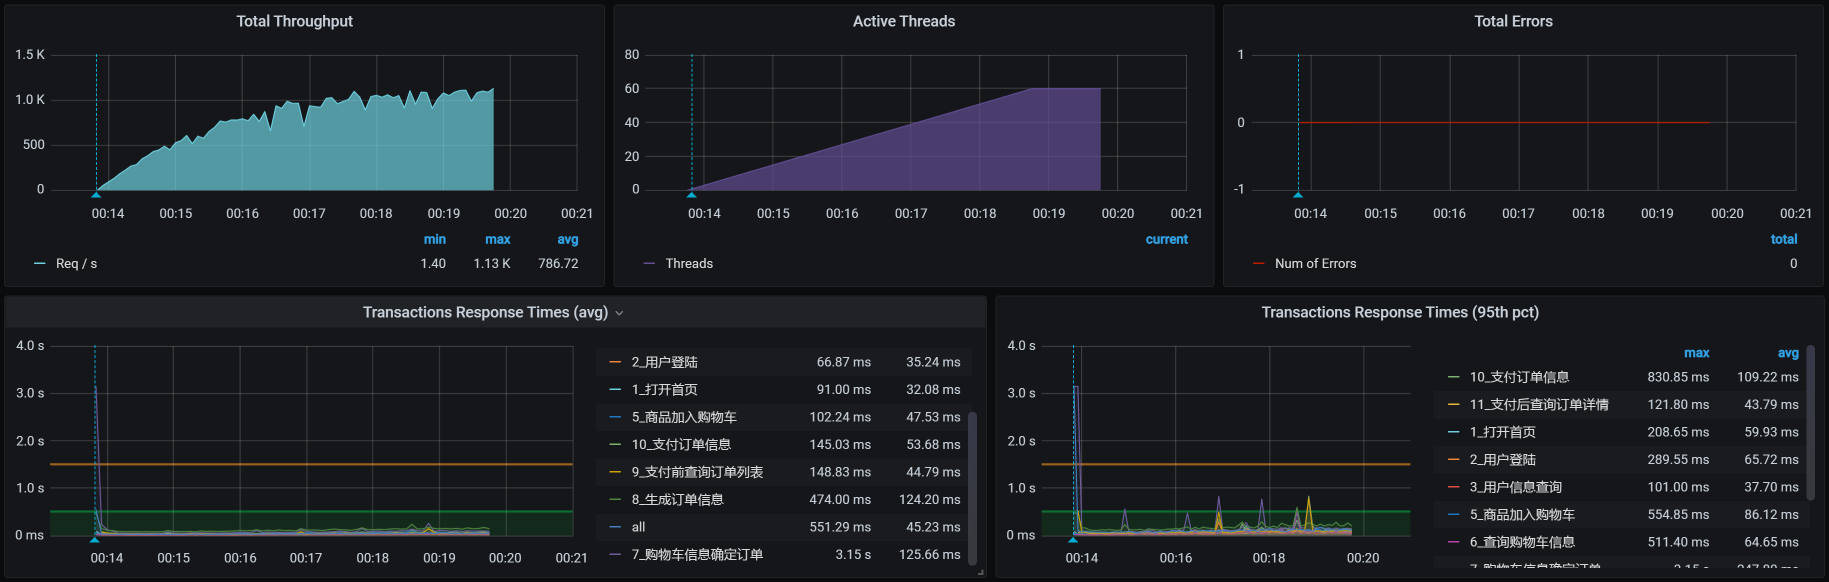Screen dimensions: 1829x582
Task: Expand the chevron beside Transactions Response Times (avg)
Action: 619,313
